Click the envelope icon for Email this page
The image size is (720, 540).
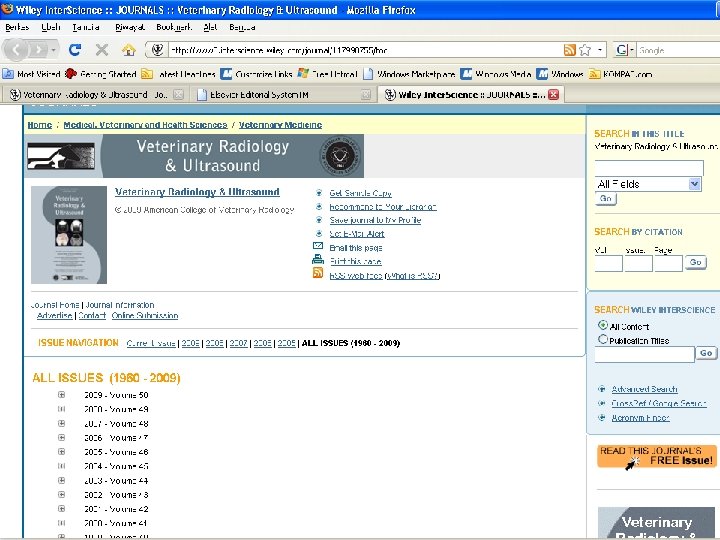pos(318,246)
